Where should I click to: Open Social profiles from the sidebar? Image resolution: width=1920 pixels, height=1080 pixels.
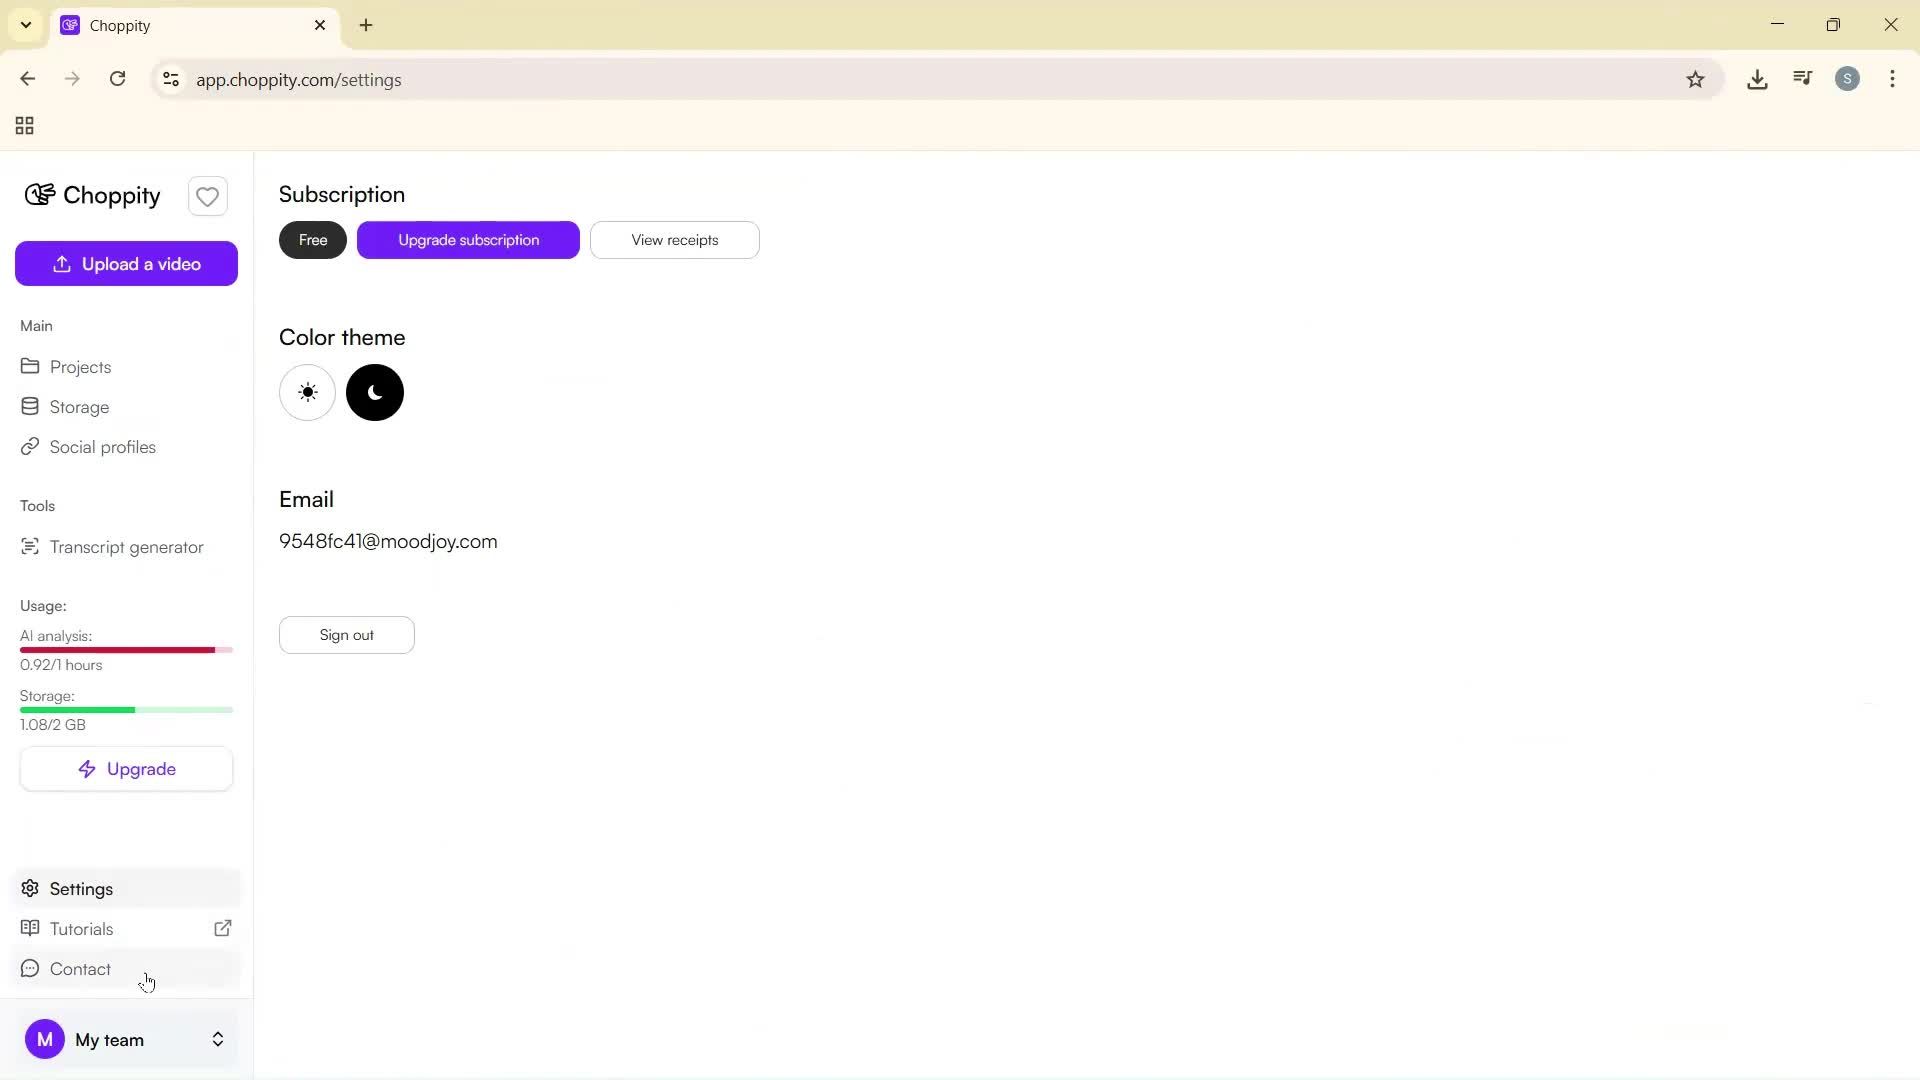tap(103, 446)
